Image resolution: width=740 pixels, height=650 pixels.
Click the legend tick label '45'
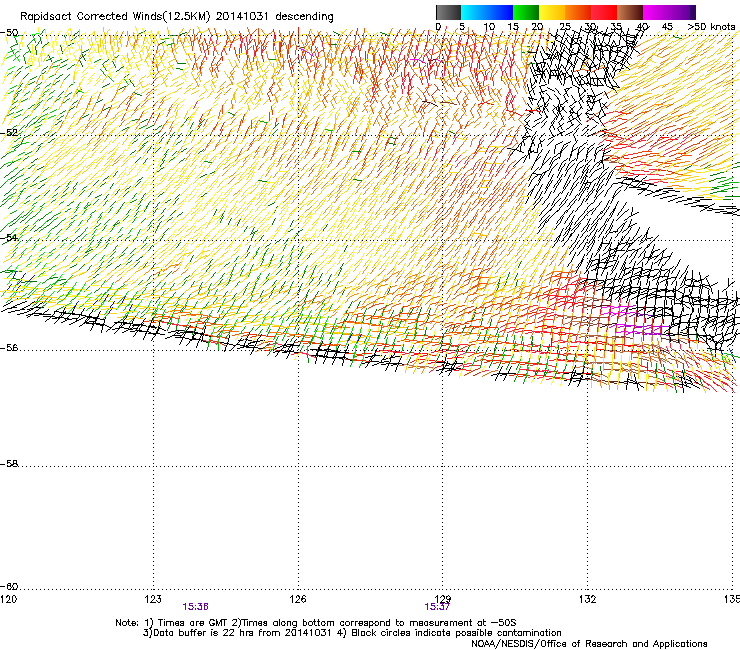coord(667,27)
